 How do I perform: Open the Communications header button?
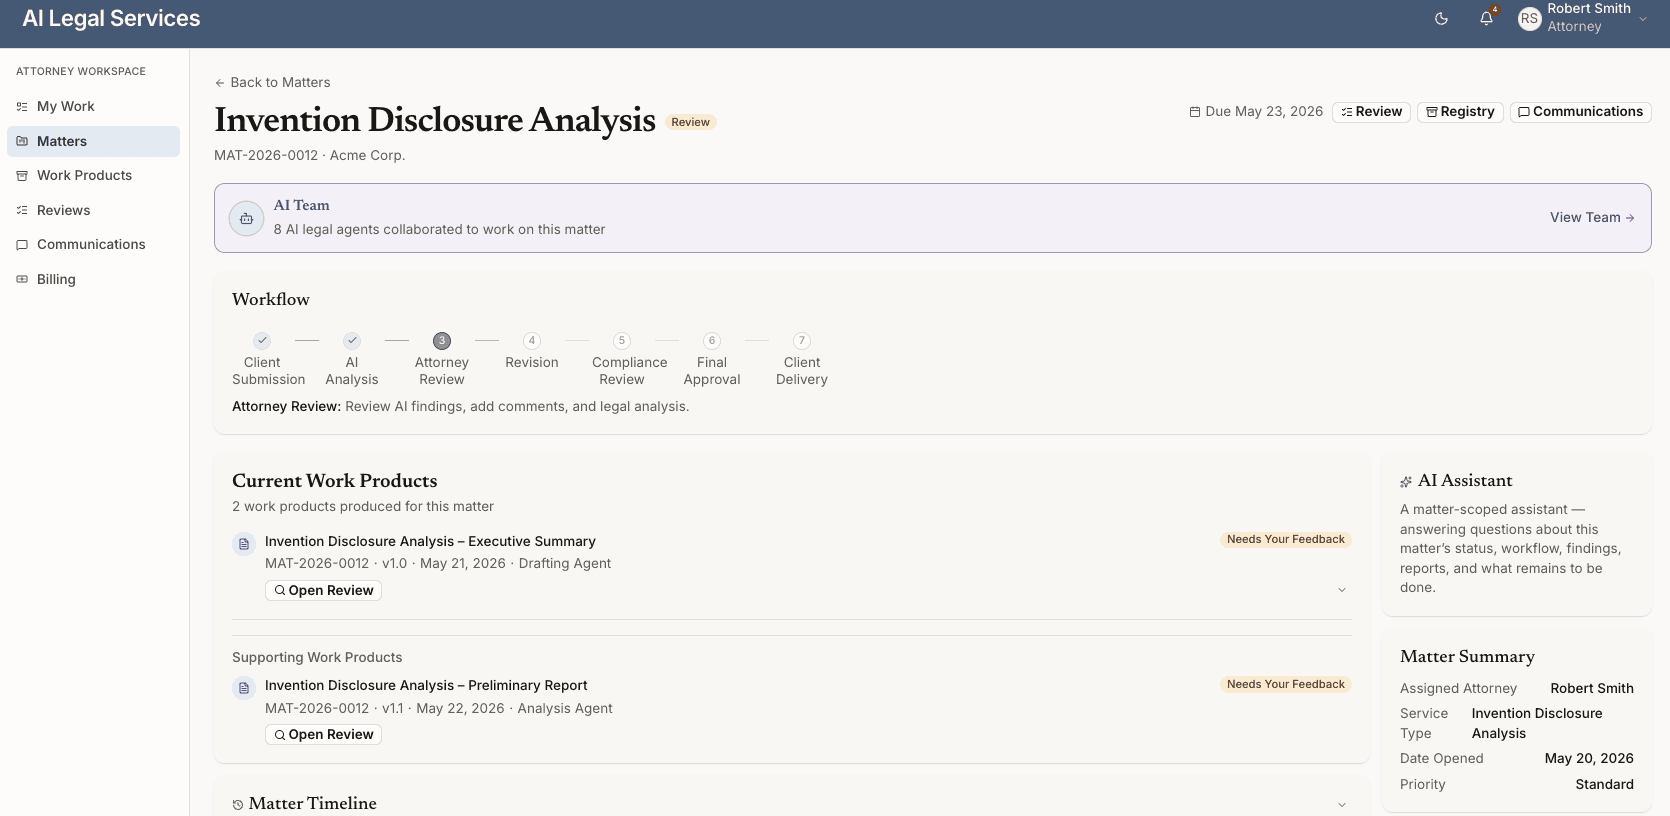(1580, 112)
